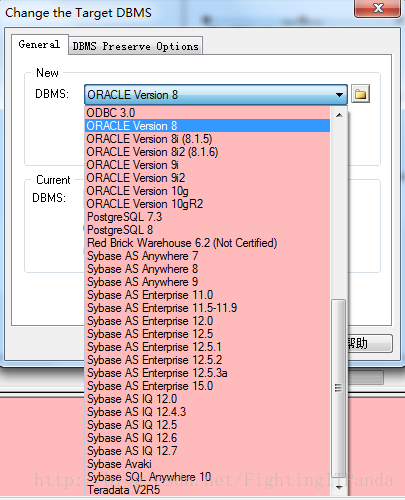Select Sybase AS Enterprise 12.5.3a
The height and width of the screenshot is (500, 405).
point(207,373)
